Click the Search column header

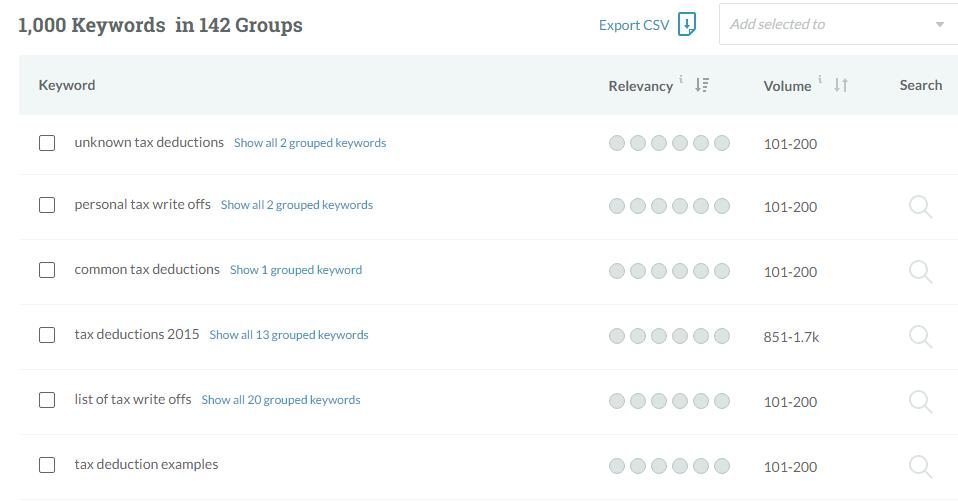pos(920,85)
